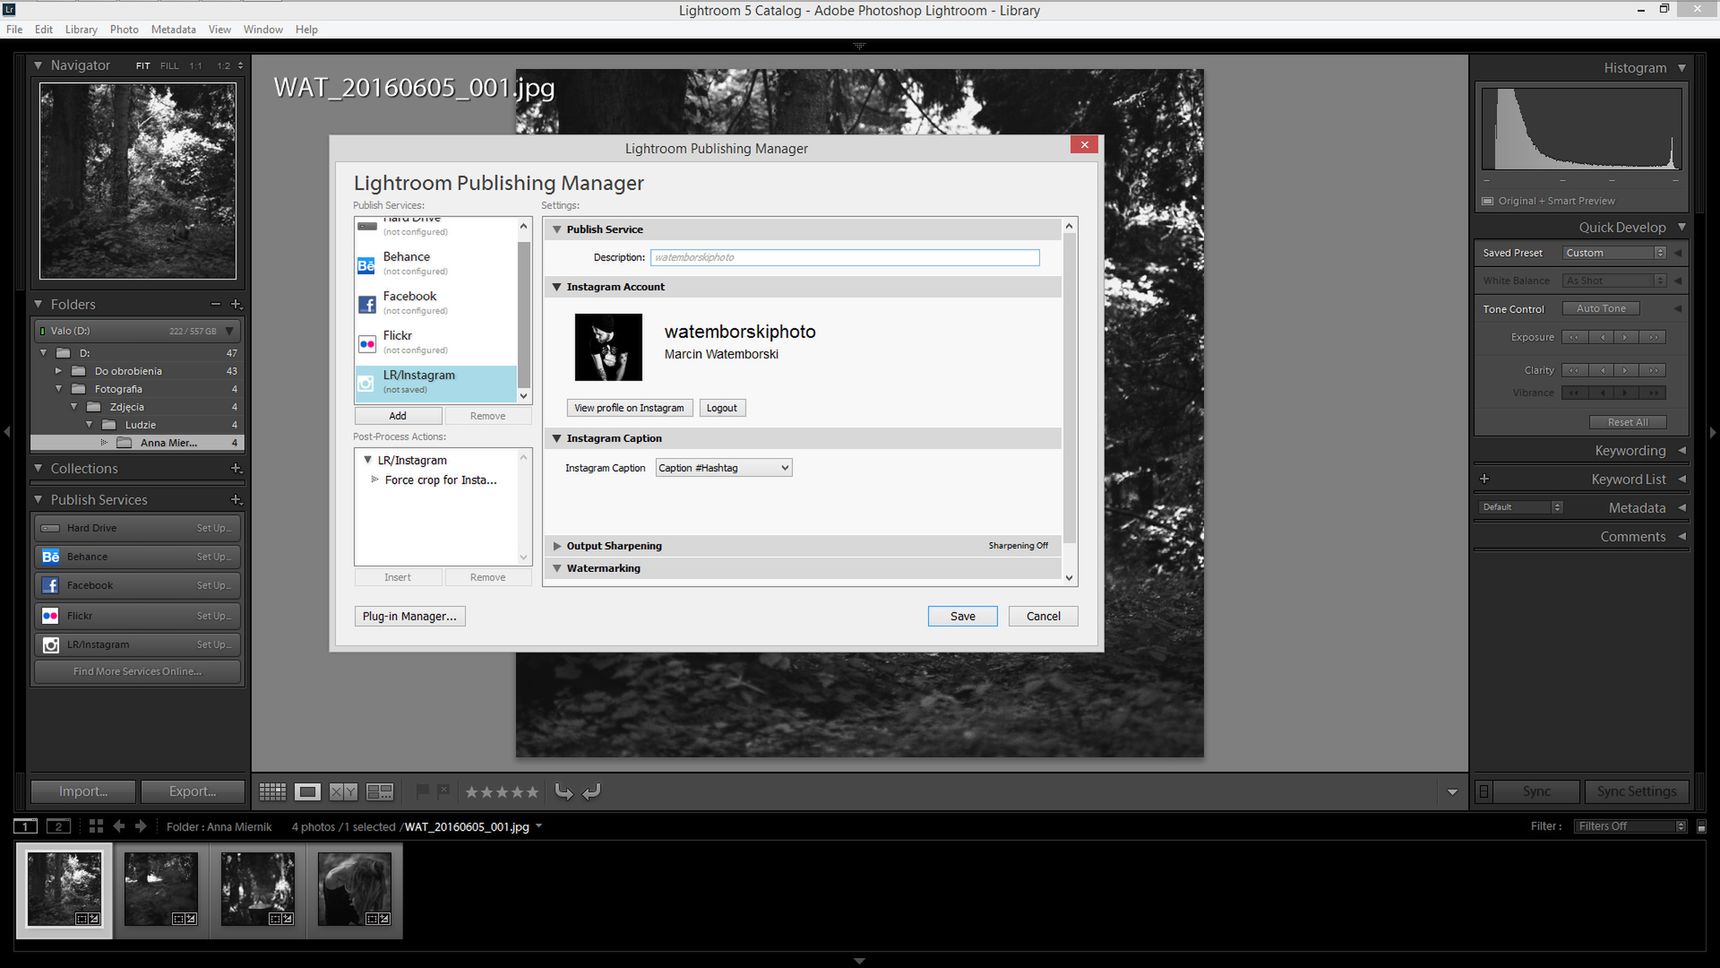This screenshot has width=1720, height=968.
Task: Add a new folder with the Folders plus icon
Action: click(236, 304)
